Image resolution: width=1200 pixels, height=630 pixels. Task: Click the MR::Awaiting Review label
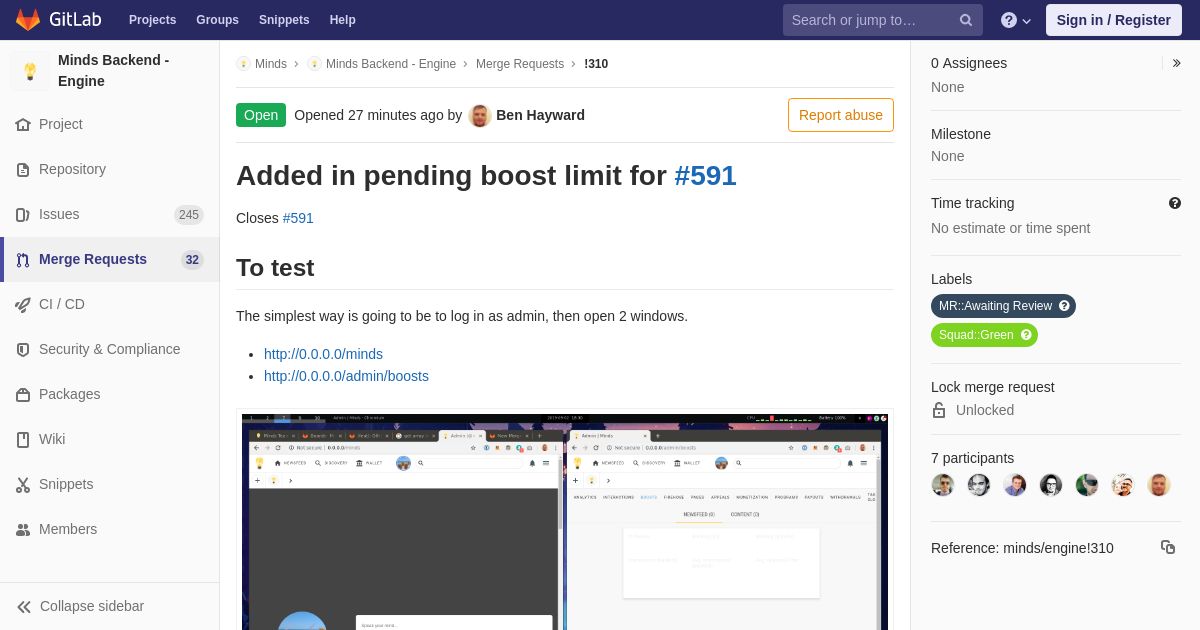pos(1003,306)
